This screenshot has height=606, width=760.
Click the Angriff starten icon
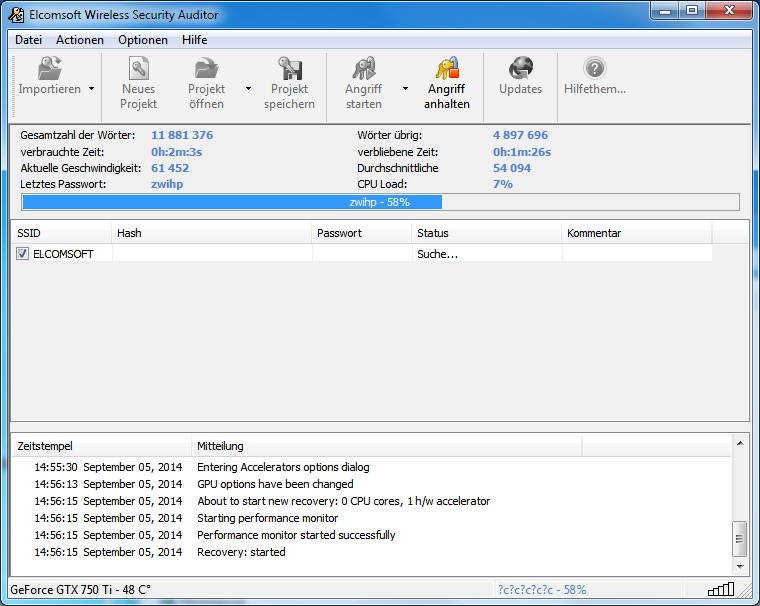click(363, 70)
